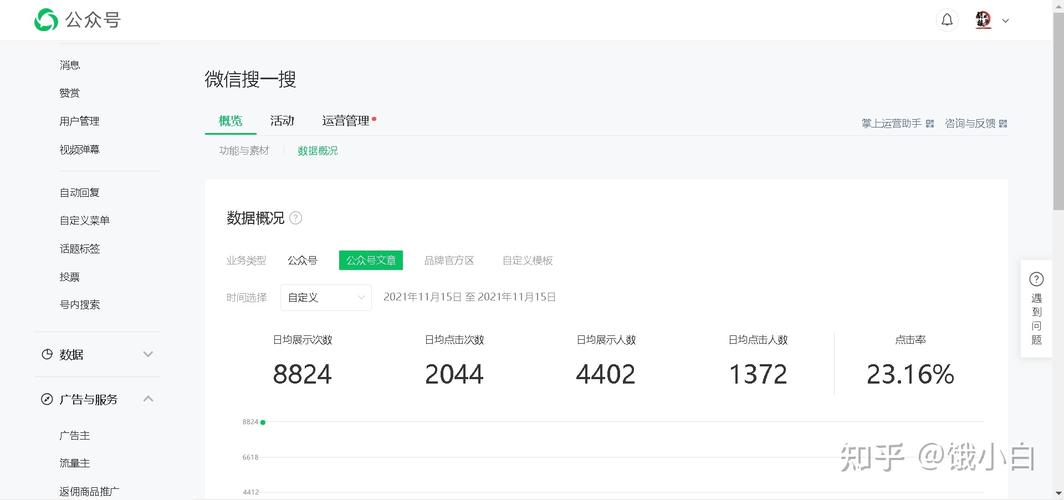
Task: Open the 掌上运营助手 link
Action: pyautogui.click(x=892, y=123)
